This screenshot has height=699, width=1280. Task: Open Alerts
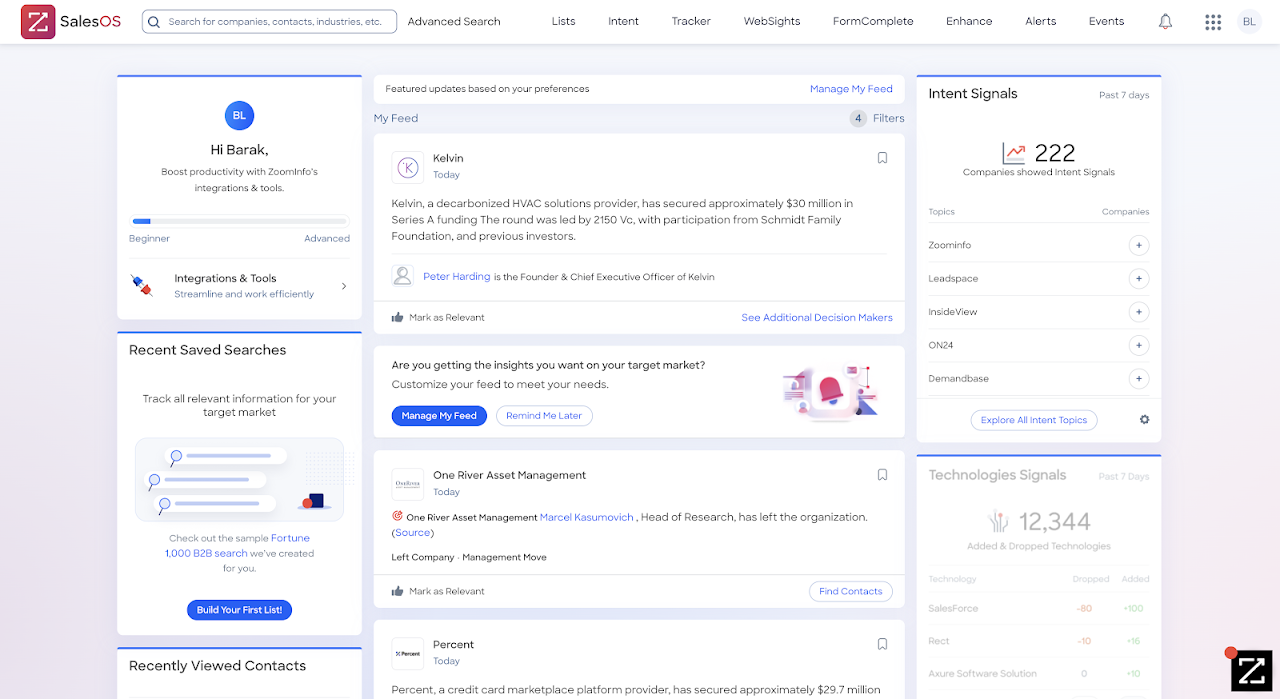(1040, 21)
